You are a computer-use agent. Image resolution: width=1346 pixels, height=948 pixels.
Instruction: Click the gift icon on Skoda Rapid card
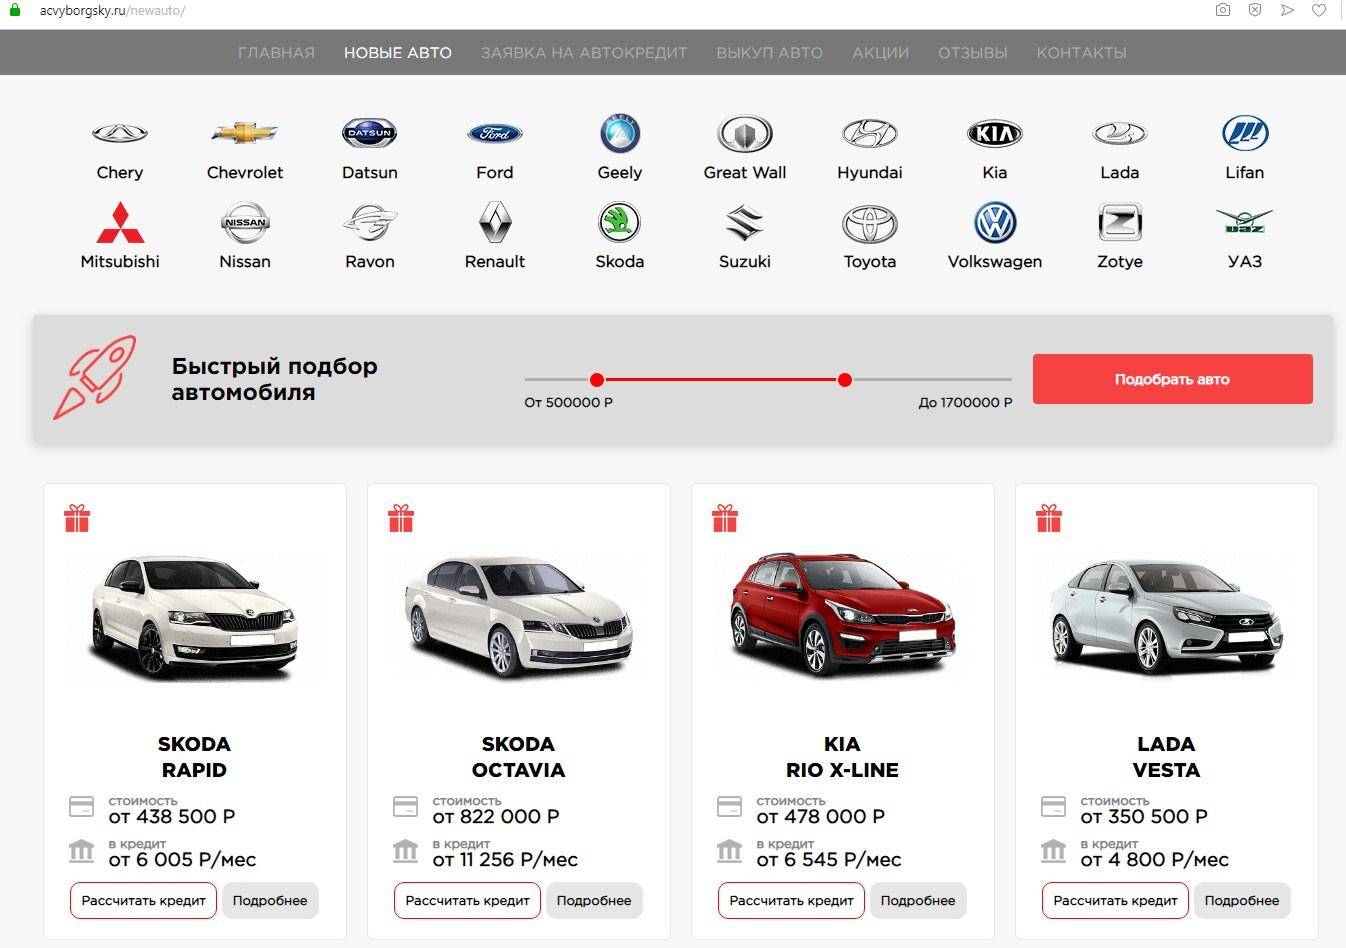[x=77, y=518]
